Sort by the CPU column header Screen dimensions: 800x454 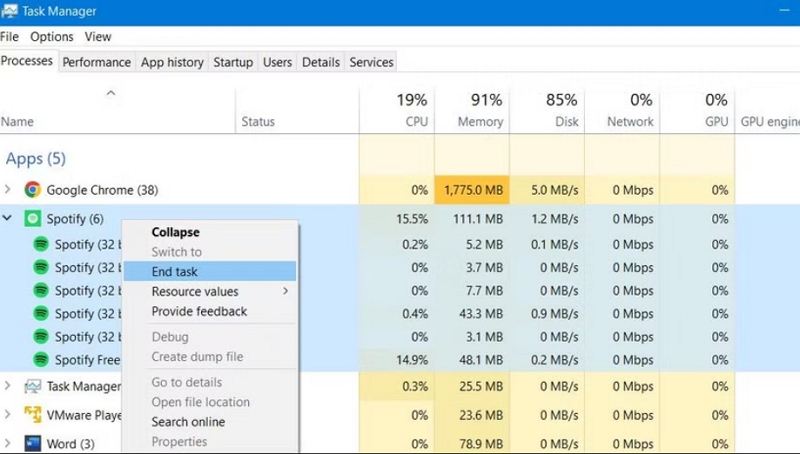coord(397,111)
